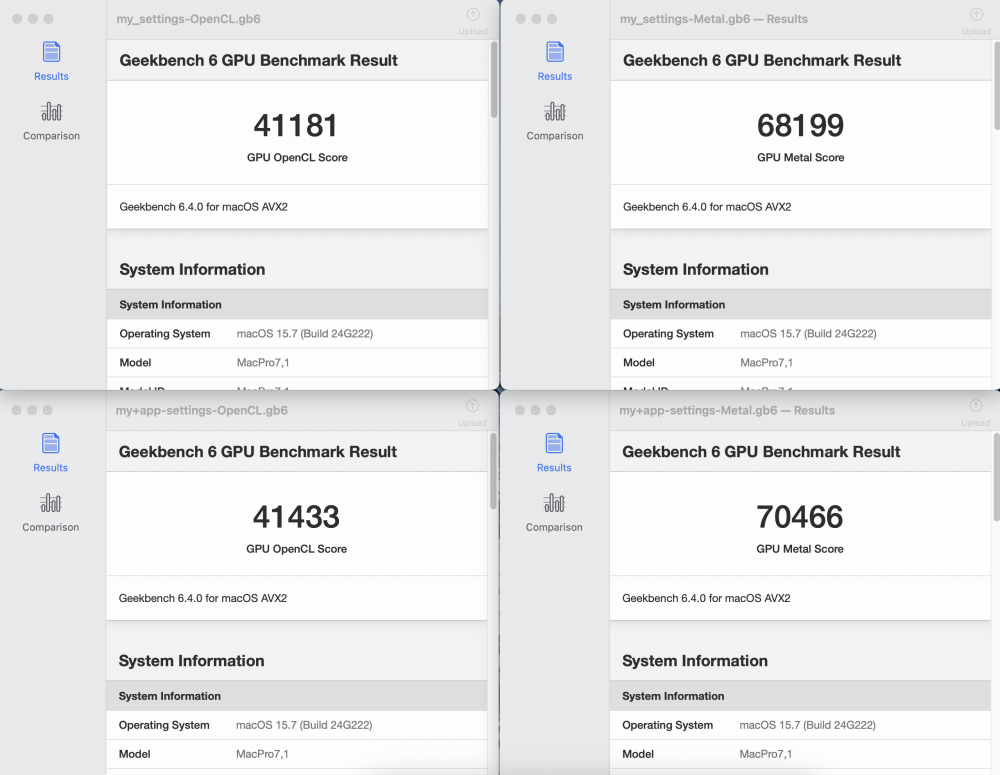Select the 41433 OpenCL score
The width and height of the screenshot is (1000, 775).
click(x=296, y=517)
